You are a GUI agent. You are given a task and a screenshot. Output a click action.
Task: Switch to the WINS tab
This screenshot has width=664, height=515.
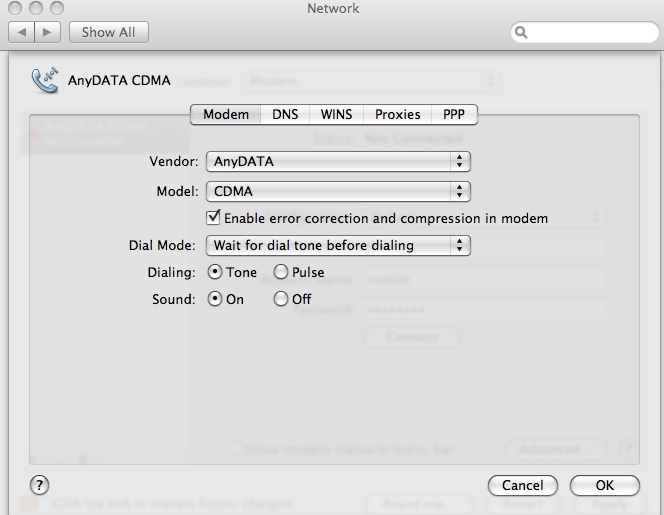tap(336, 114)
